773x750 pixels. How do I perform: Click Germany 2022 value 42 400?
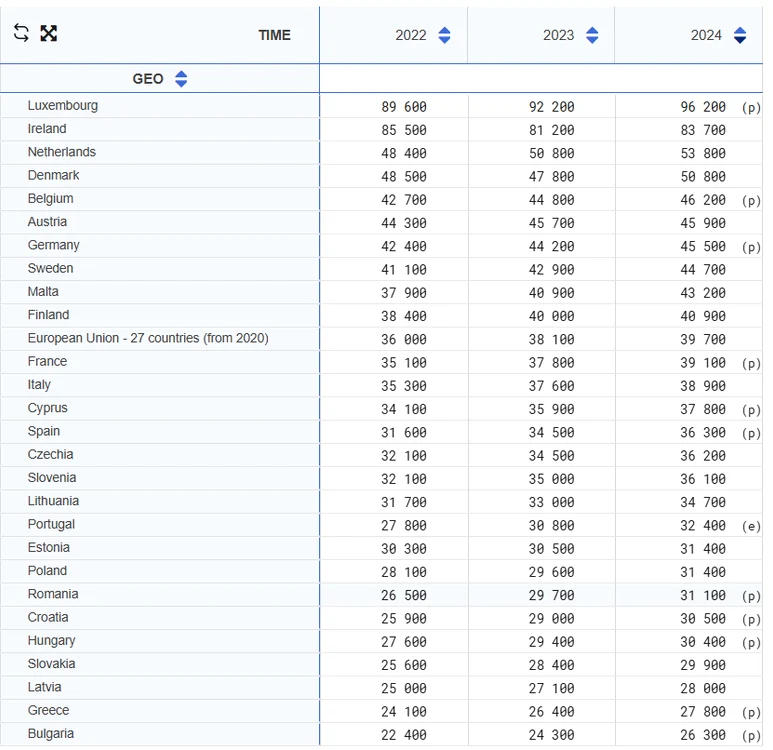pos(404,246)
